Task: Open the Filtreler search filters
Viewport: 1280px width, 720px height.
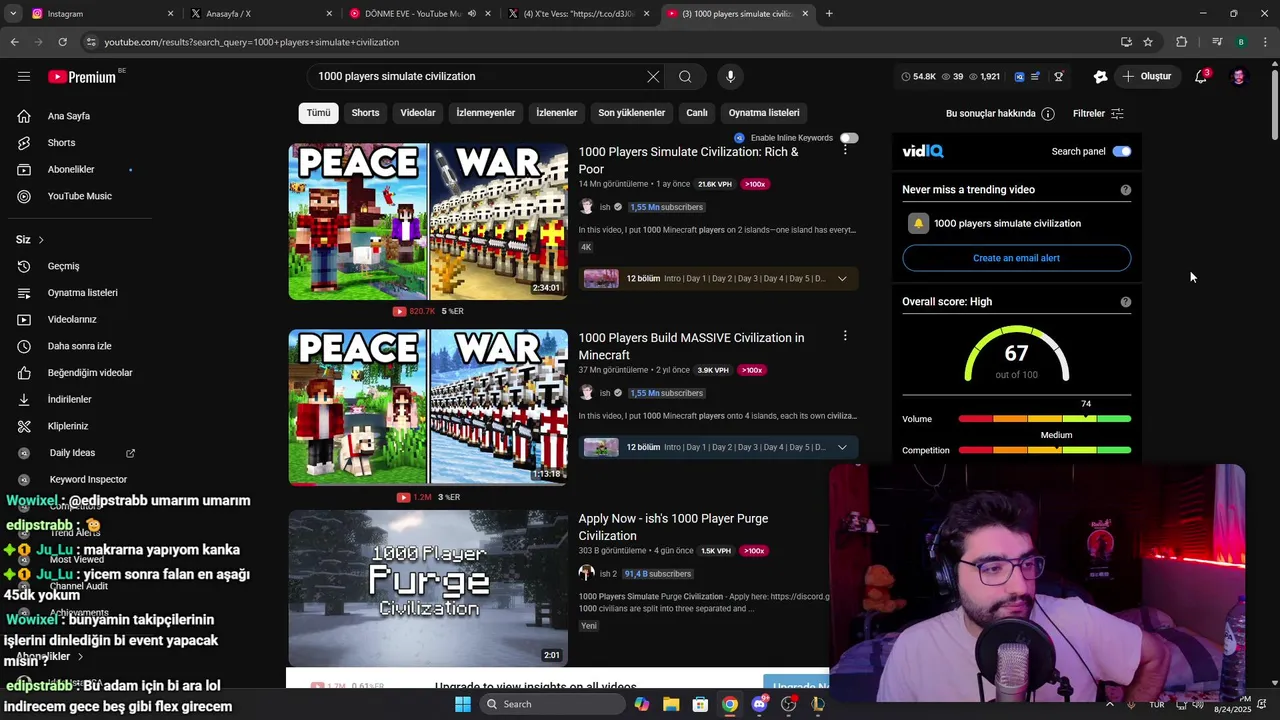Action: click(1098, 114)
